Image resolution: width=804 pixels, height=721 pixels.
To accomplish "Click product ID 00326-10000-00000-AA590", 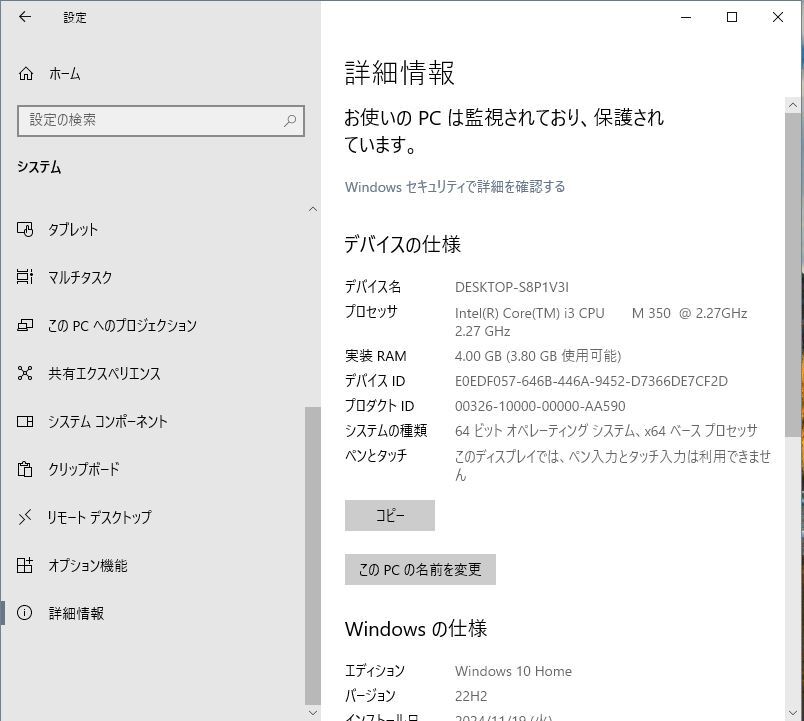I will 540,406.
